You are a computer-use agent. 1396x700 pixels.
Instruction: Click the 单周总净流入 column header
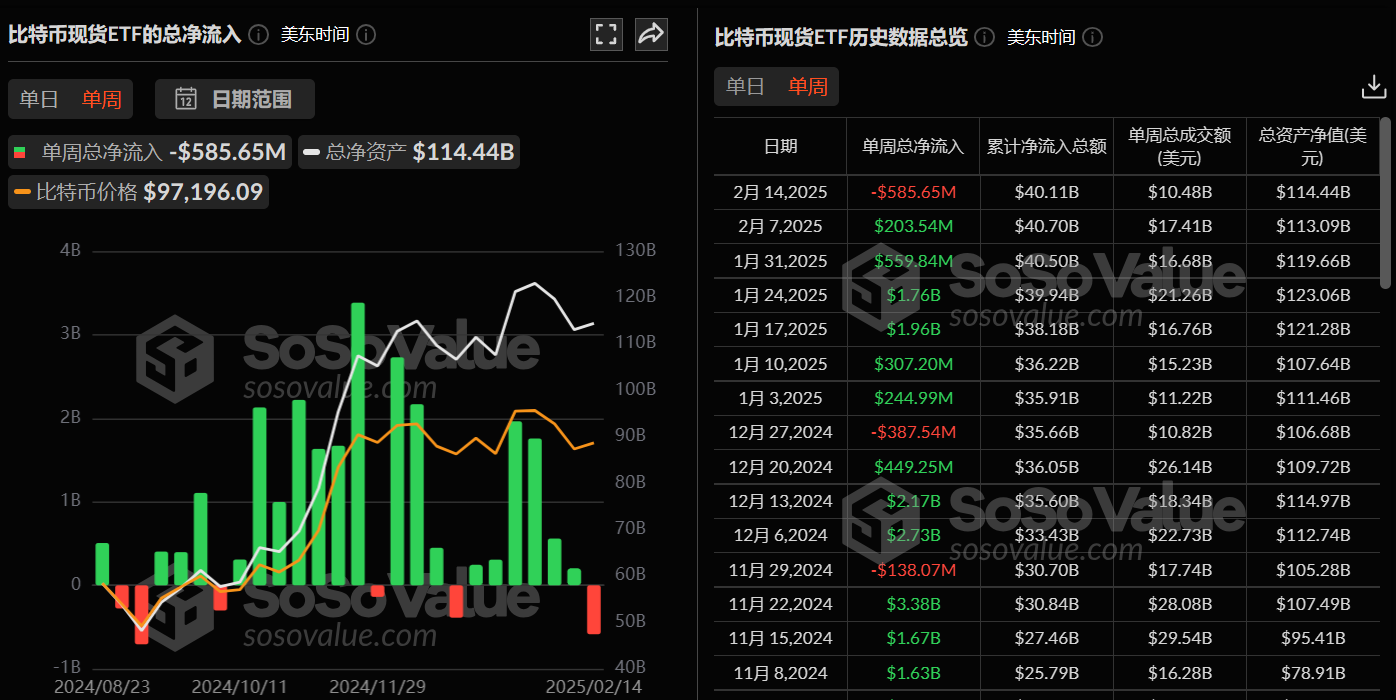[912, 146]
